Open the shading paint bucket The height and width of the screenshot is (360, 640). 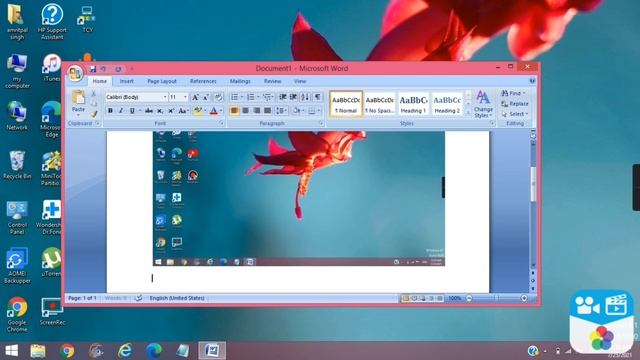click(x=297, y=111)
